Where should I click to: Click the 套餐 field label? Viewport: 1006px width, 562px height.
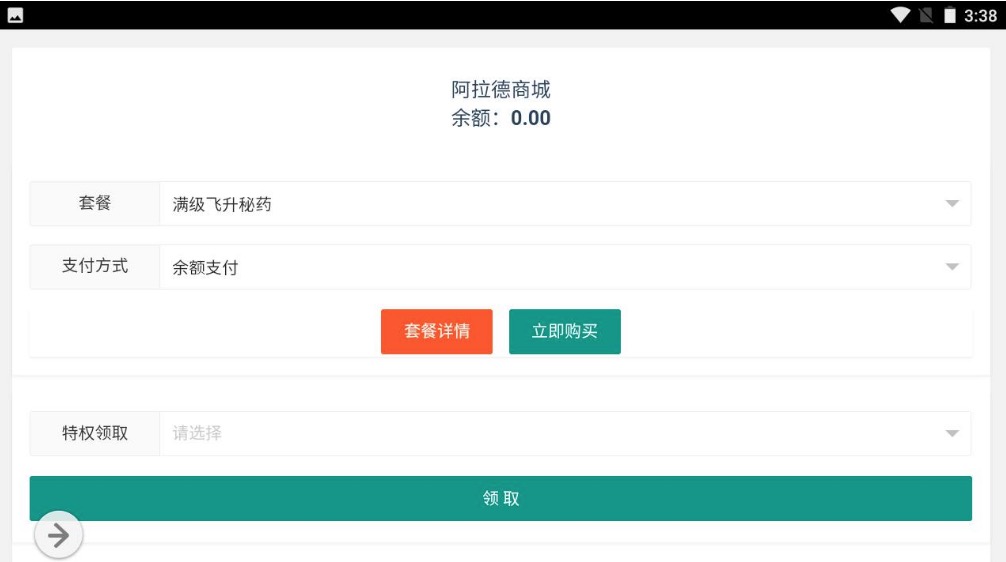pyautogui.click(x=95, y=203)
